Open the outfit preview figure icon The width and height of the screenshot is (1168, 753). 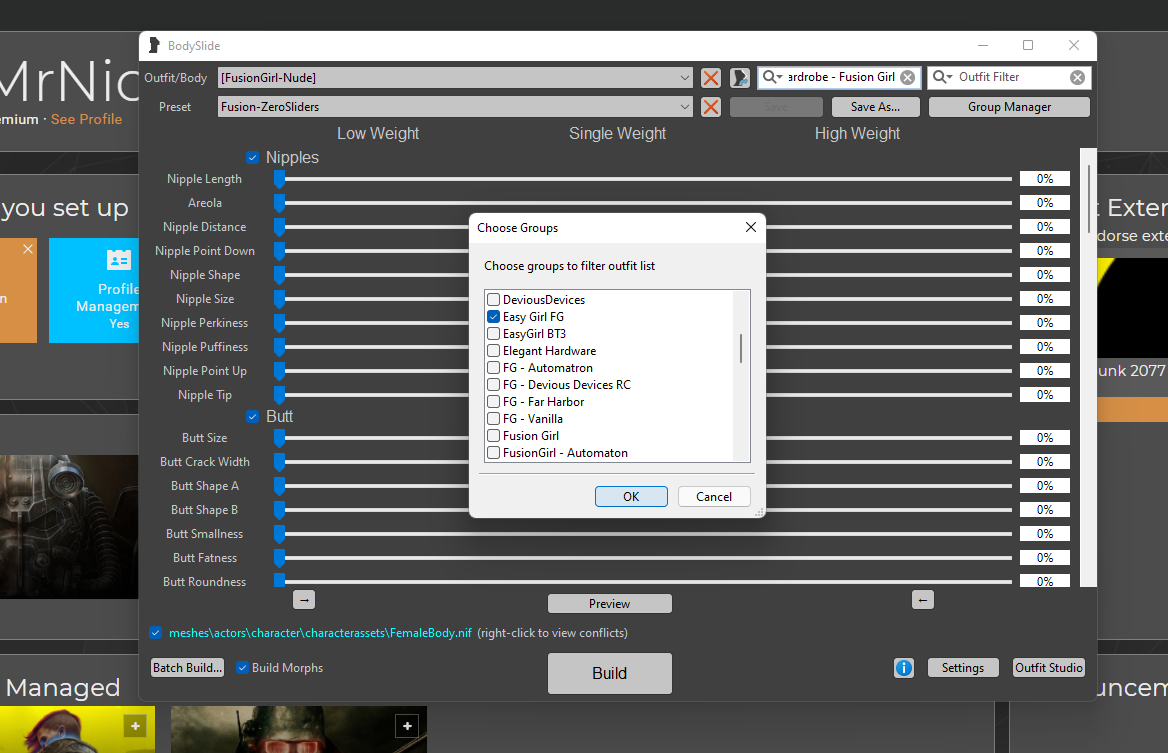(x=740, y=77)
